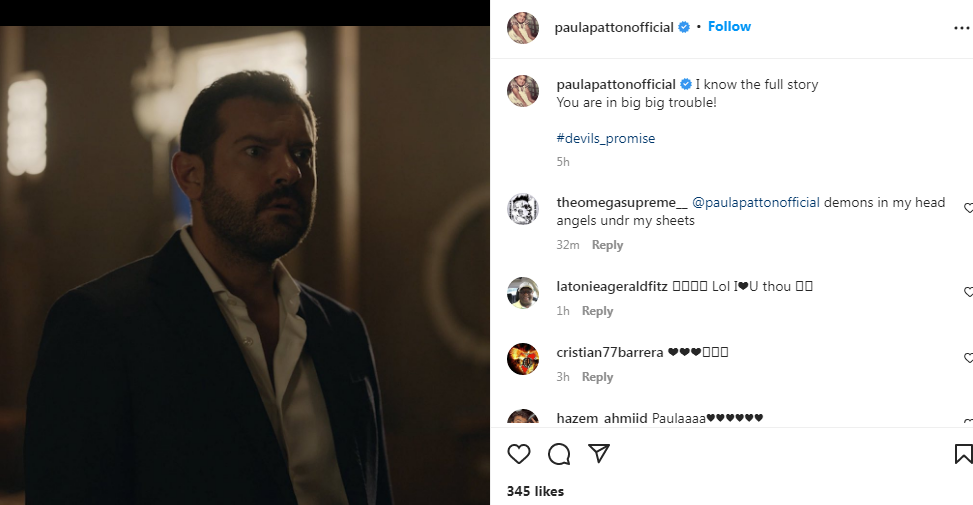Save post with bookmark icon
Viewport: 973px width, 505px height.
963,454
